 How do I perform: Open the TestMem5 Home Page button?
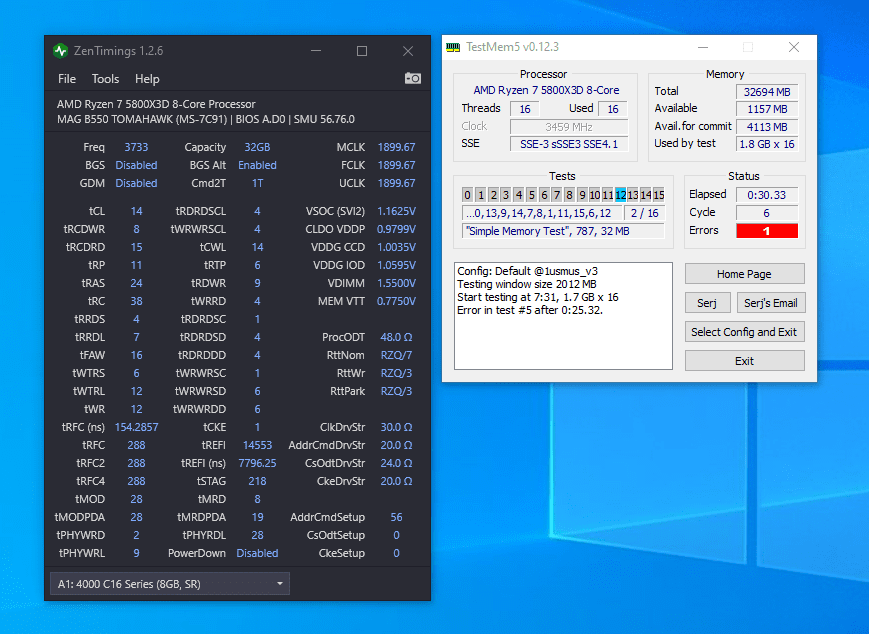click(x=744, y=274)
